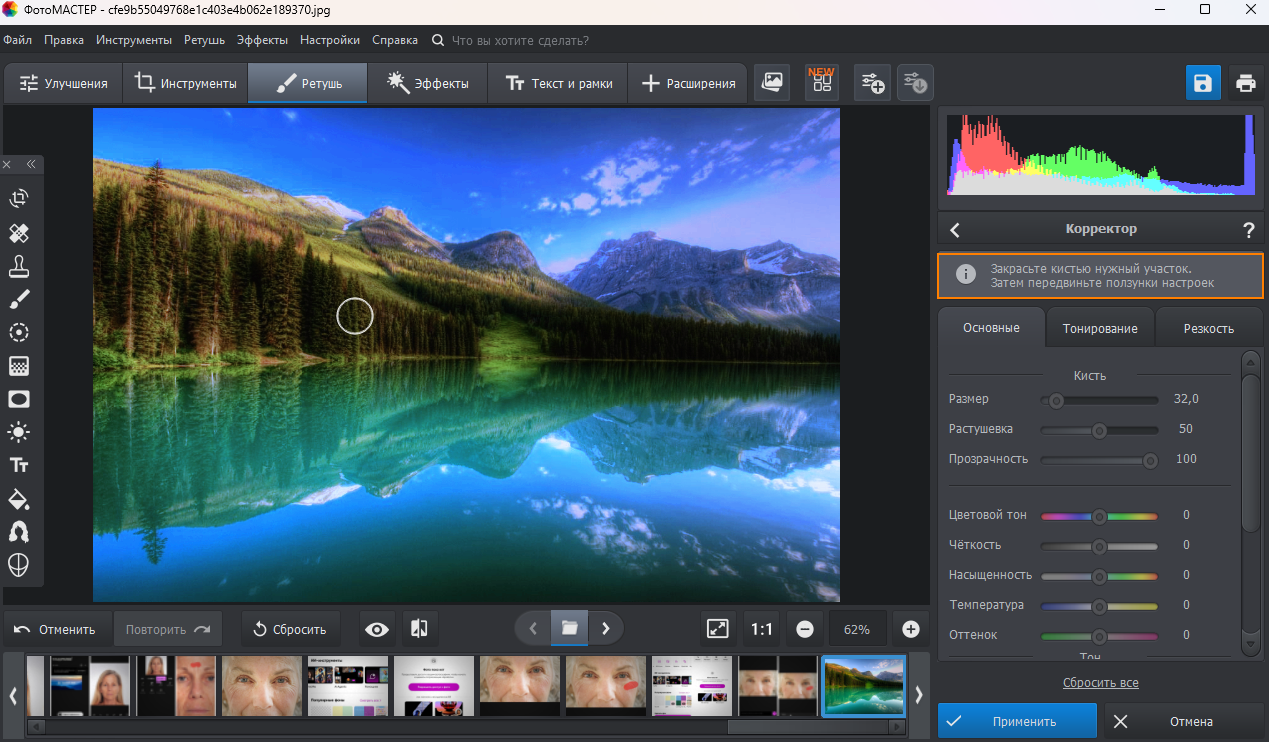Open the Файл menu

18,40
